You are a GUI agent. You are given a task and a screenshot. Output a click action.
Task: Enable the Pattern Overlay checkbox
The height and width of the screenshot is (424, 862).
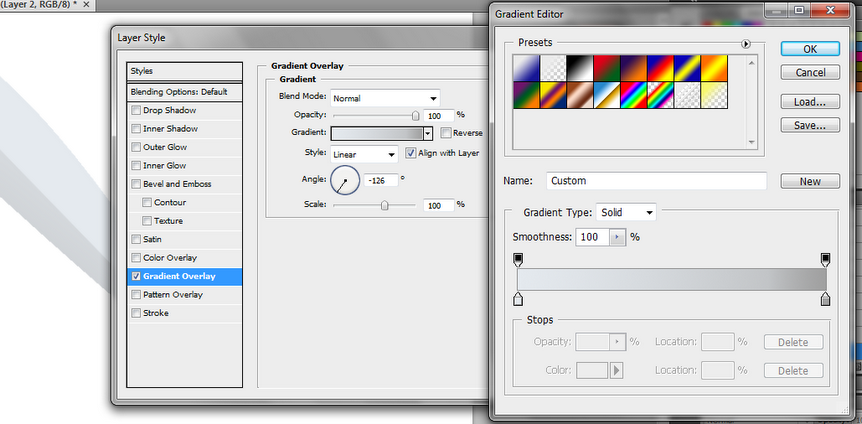coord(136,295)
